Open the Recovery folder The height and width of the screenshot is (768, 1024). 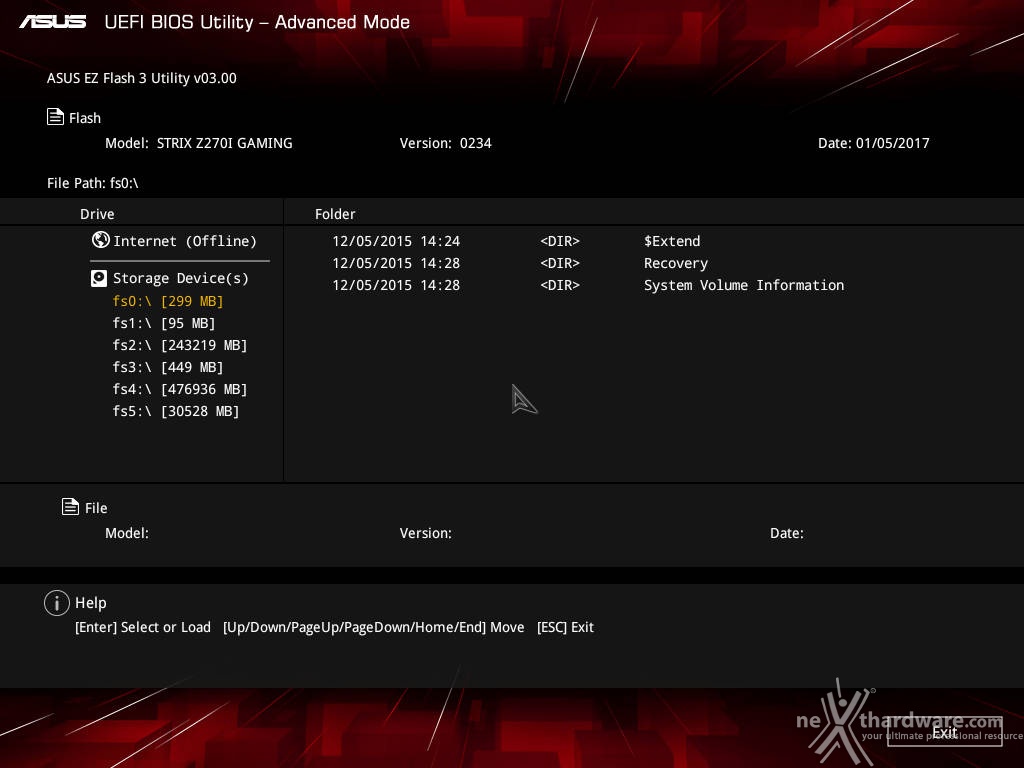(676, 263)
